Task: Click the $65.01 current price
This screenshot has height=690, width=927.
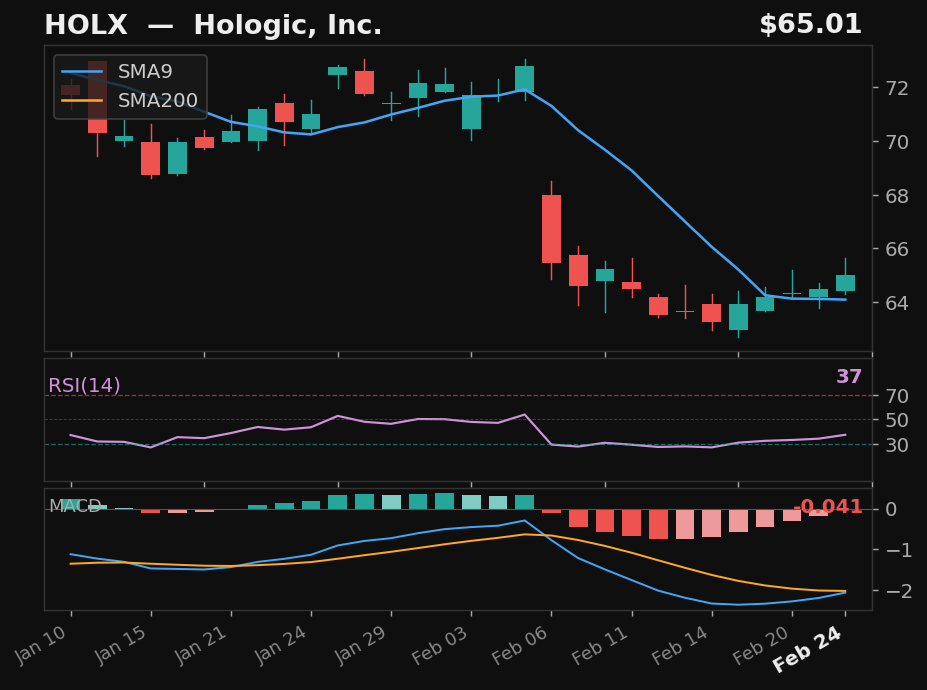Action: pos(810,25)
